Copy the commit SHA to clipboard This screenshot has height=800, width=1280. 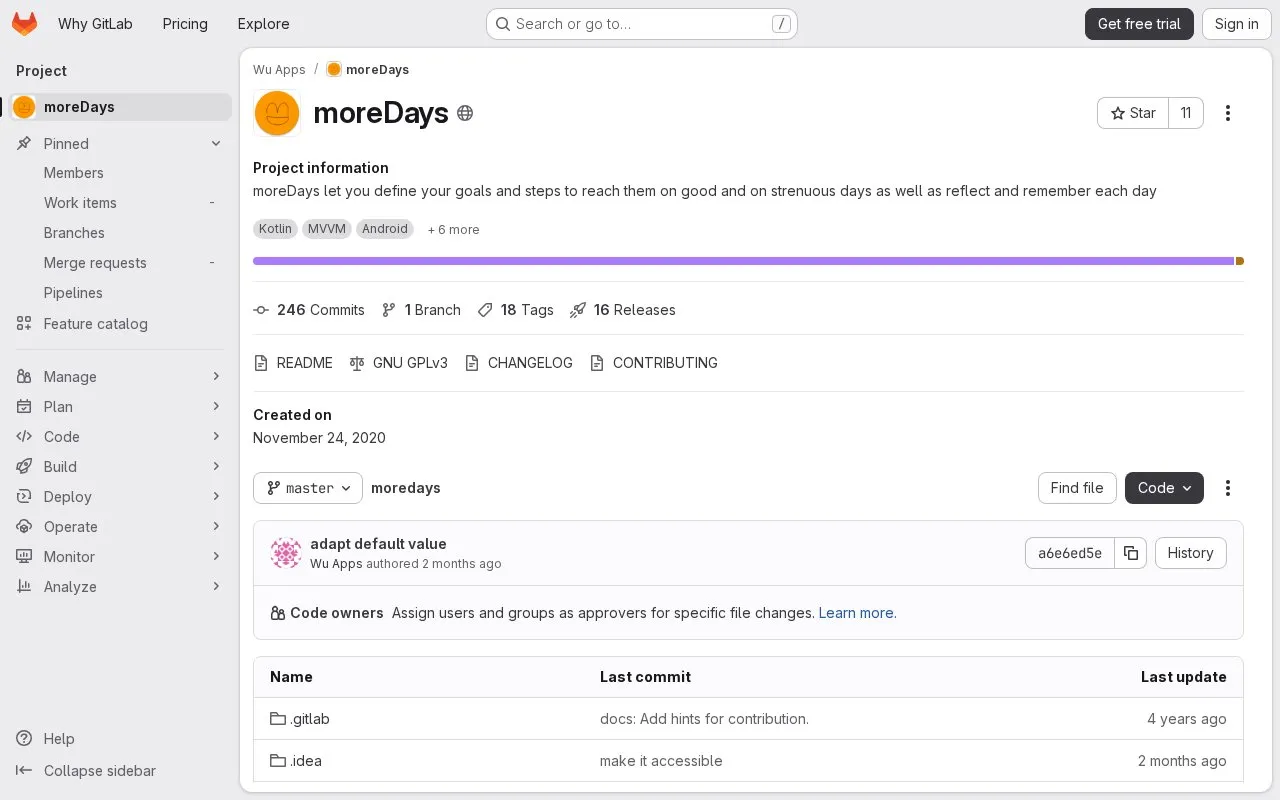click(x=1131, y=553)
